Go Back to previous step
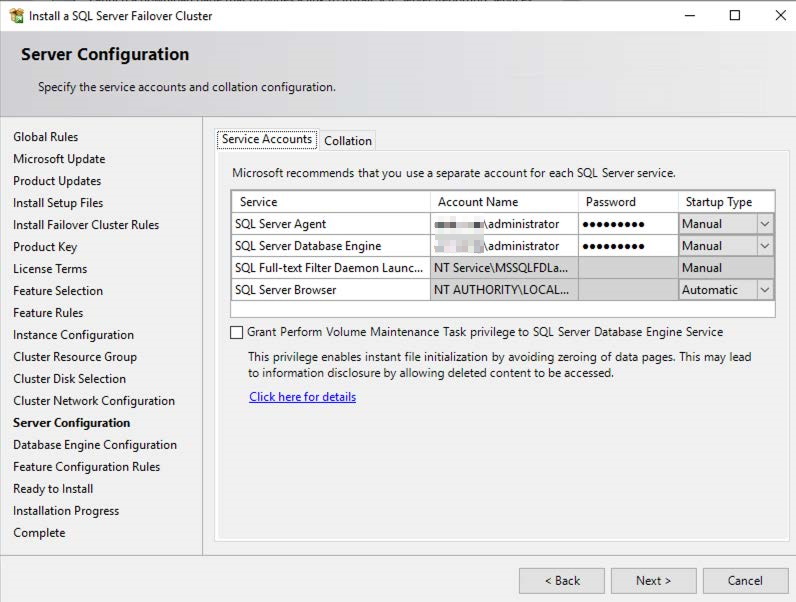The image size is (796, 602). click(562, 581)
